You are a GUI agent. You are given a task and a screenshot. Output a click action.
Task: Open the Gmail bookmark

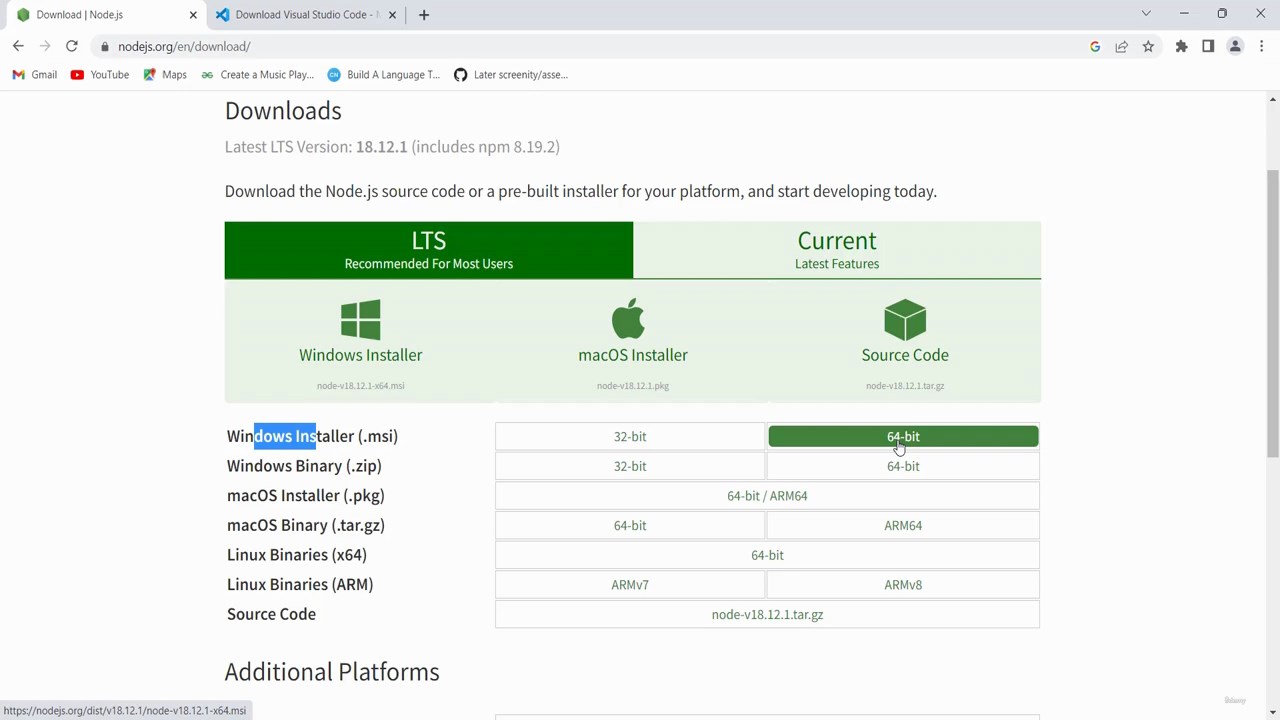tap(35, 75)
